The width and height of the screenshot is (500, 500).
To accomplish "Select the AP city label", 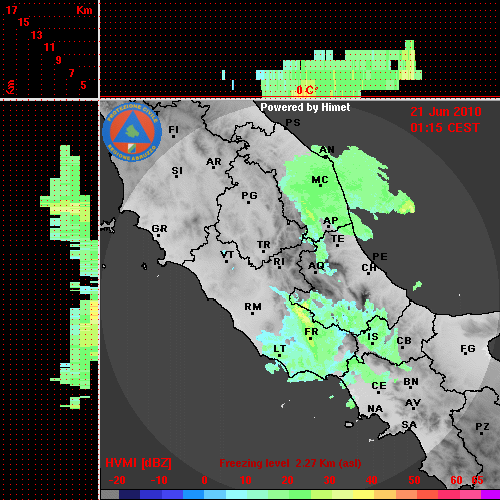I will coord(331,221).
